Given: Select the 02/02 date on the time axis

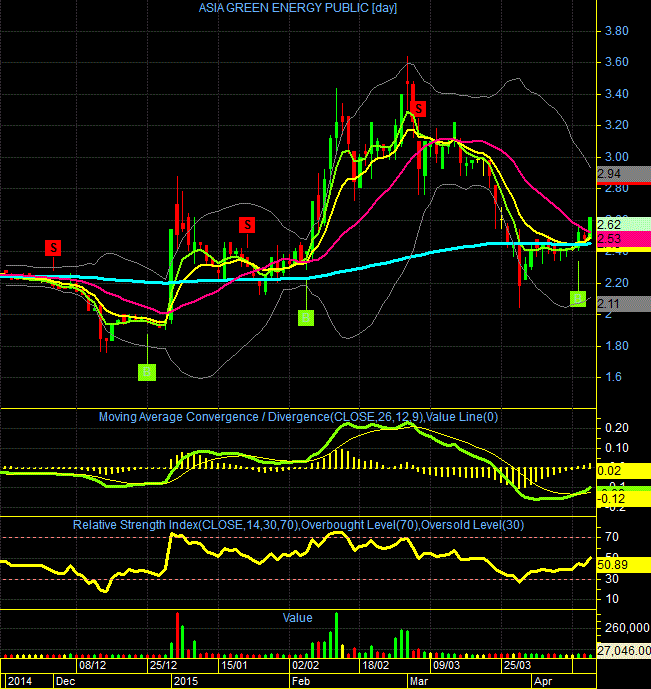Looking at the screenshot, I should pyautogui.click(x=305, y=665).
